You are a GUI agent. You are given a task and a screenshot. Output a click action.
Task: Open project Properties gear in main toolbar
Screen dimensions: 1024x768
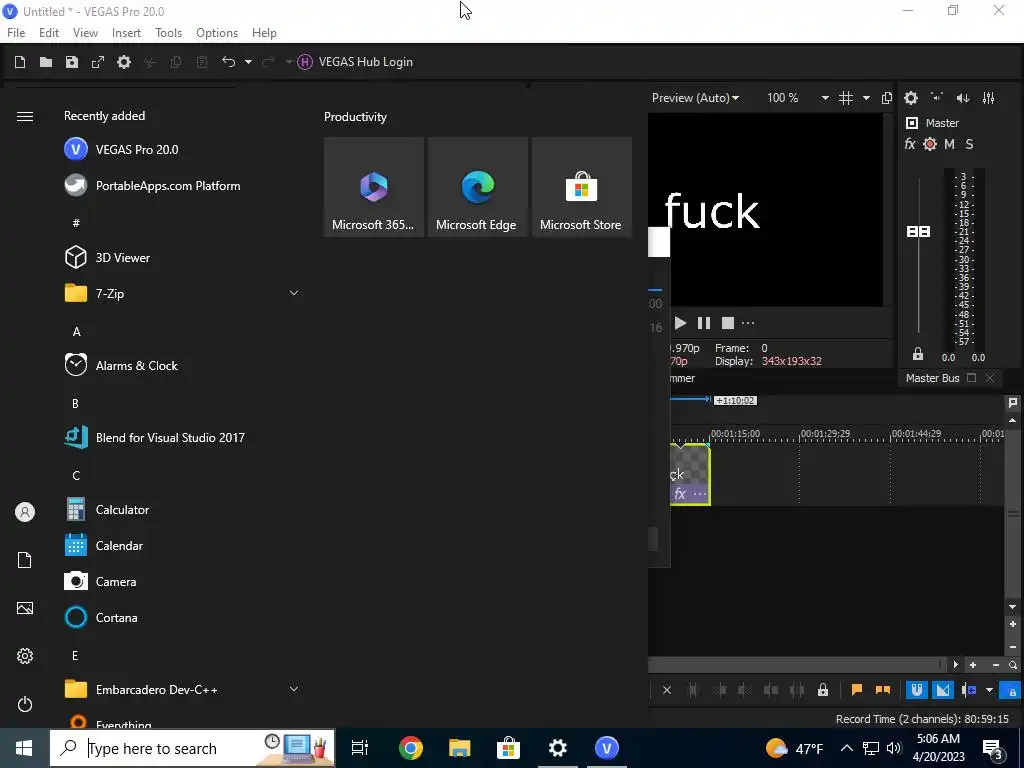pyautogui.click(x=124, y=62)
